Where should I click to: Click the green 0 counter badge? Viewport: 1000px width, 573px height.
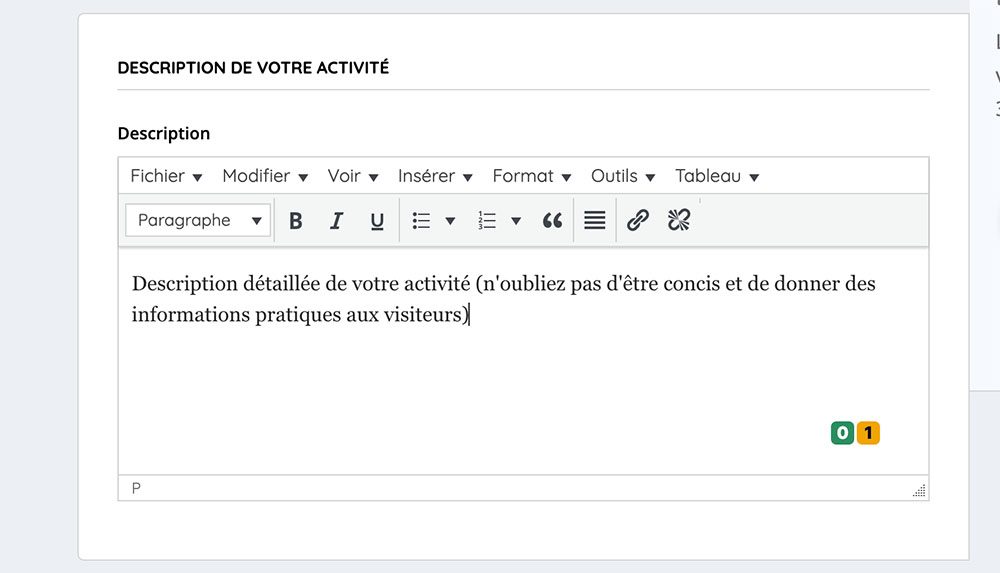click(x=842, y=433)
